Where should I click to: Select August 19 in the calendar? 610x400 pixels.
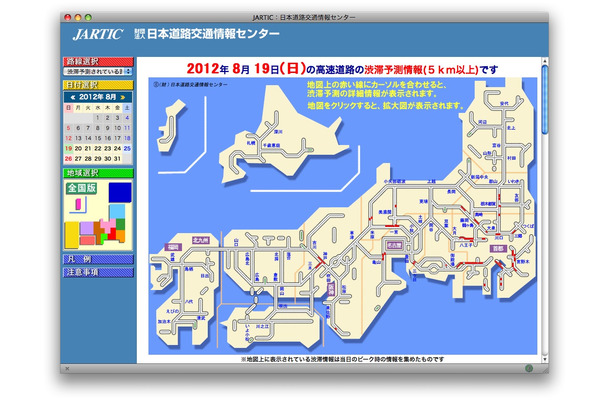[x=68, y=148]
